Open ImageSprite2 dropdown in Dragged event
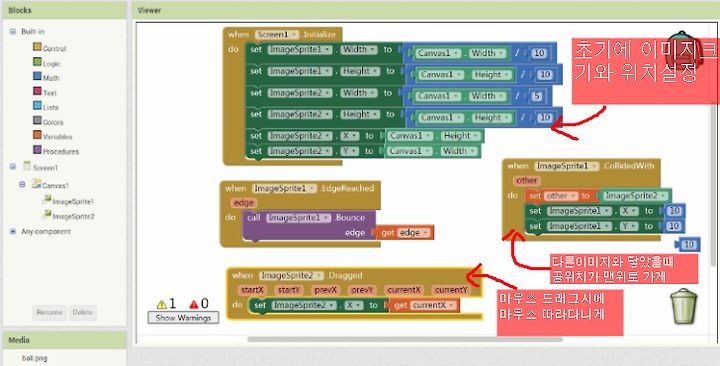 pyautogui.click(x=291, y=275)
